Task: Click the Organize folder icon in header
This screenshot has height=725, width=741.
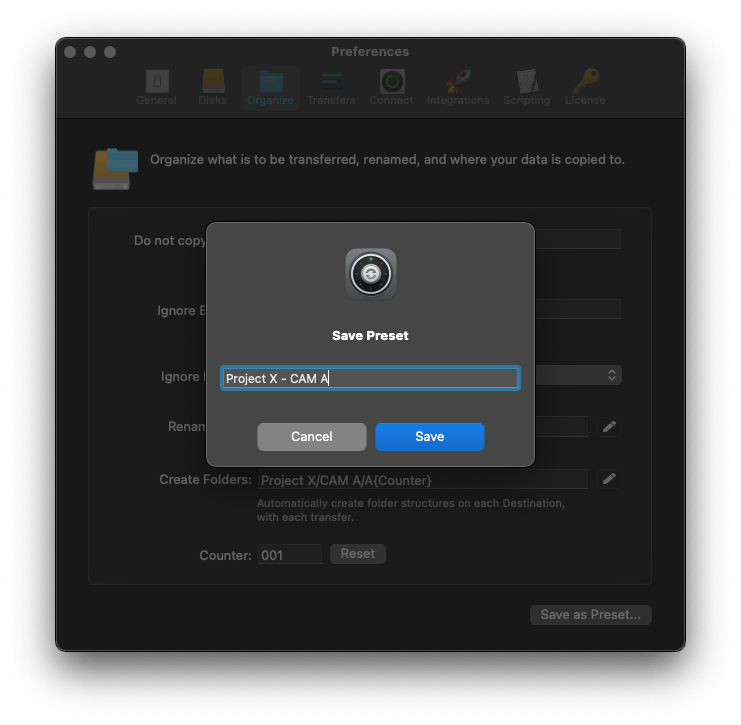Action: pyautogui.click(x=115, y=166)
